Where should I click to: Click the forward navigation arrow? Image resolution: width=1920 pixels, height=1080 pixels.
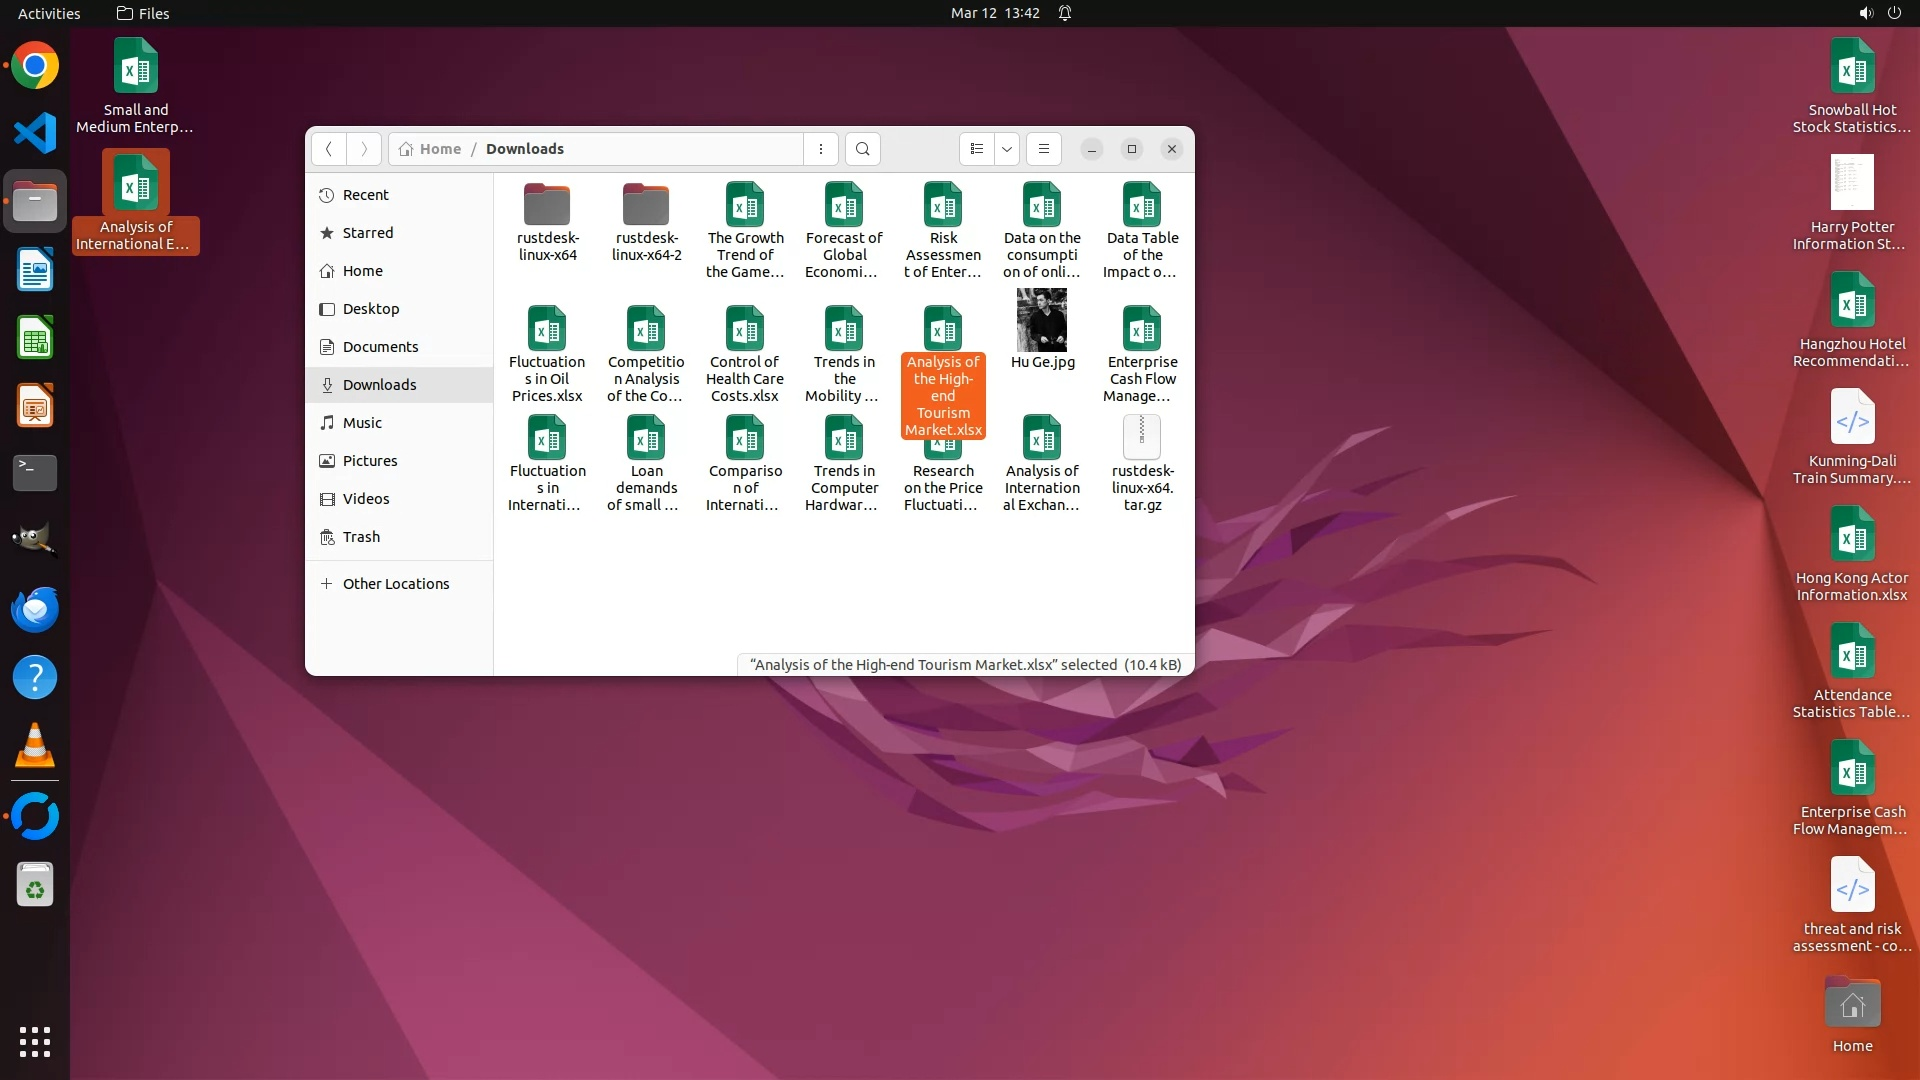click(x=364, y=149)
